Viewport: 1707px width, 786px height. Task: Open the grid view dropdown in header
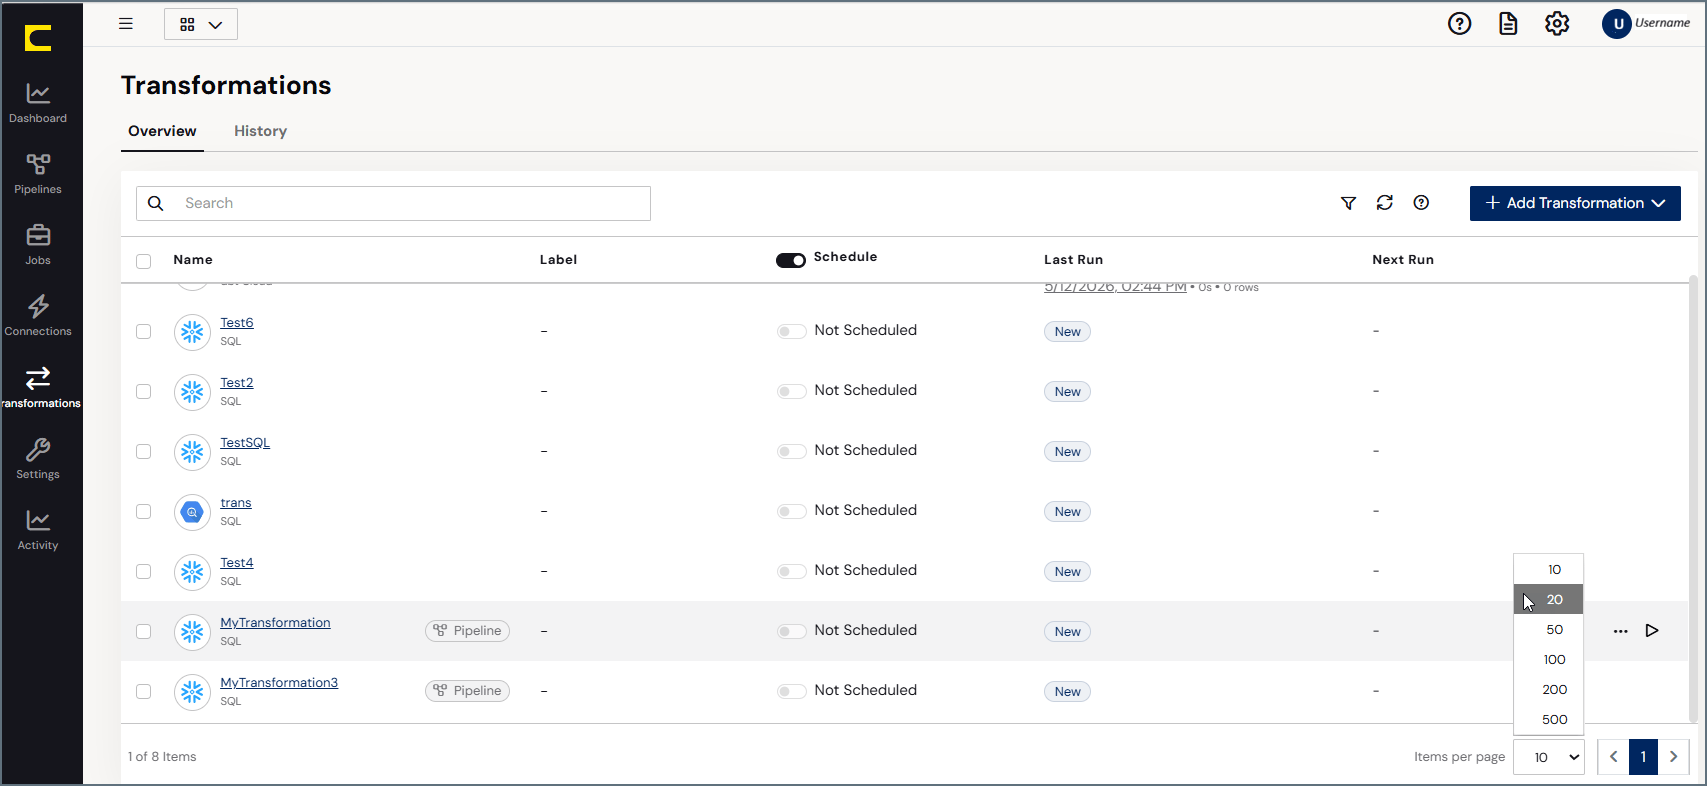click(x=201, y=24)
